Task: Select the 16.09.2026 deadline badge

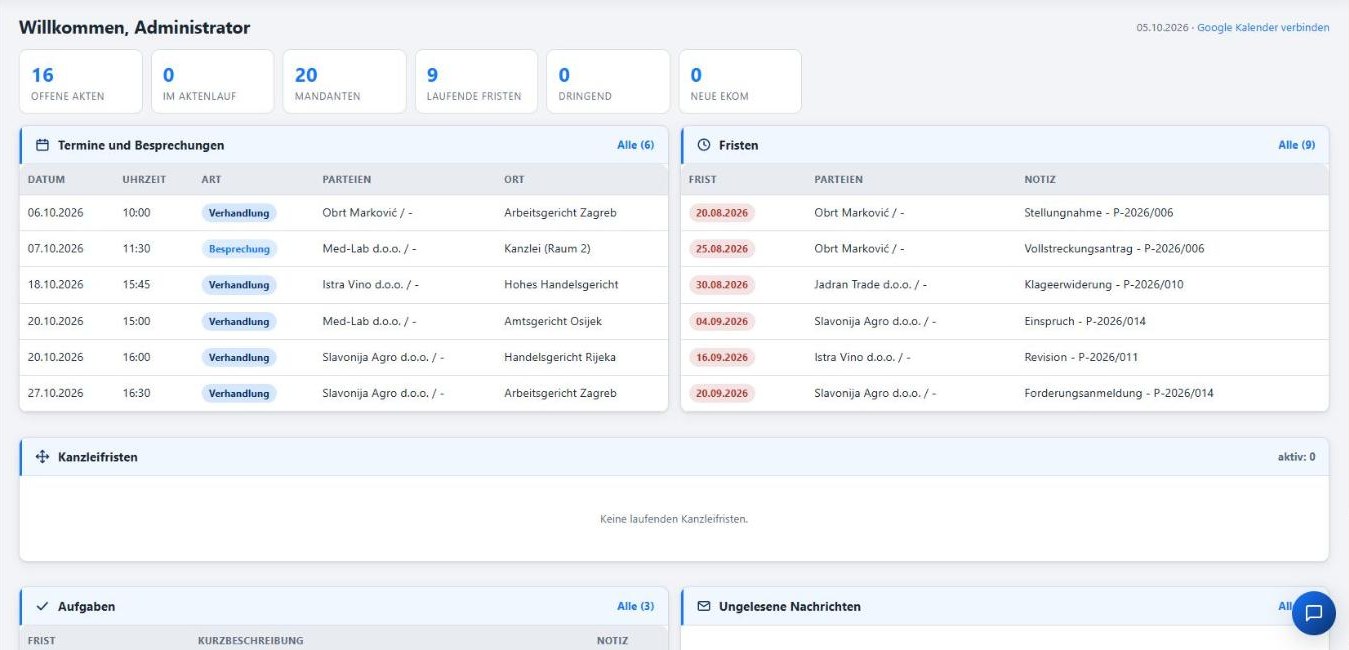Action: (x=722, y=357)
